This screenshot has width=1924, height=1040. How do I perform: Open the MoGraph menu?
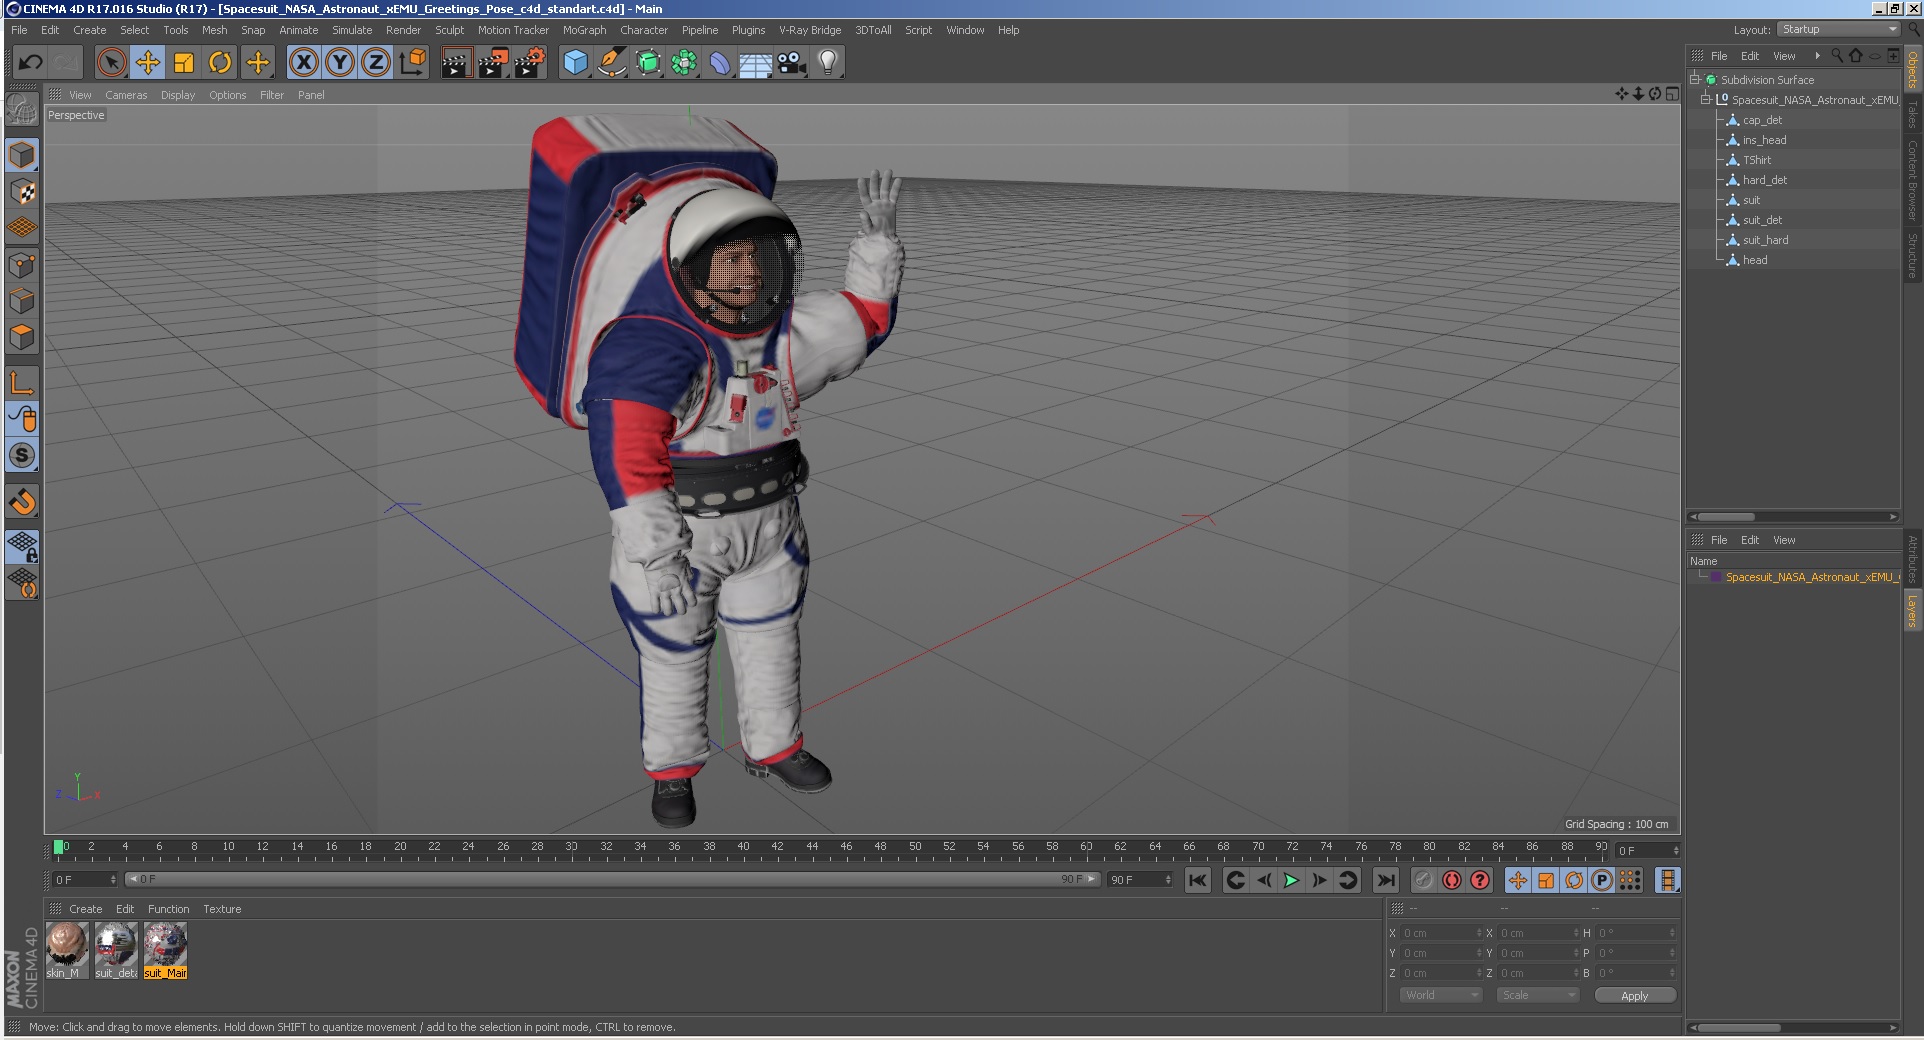click(584, 30)
